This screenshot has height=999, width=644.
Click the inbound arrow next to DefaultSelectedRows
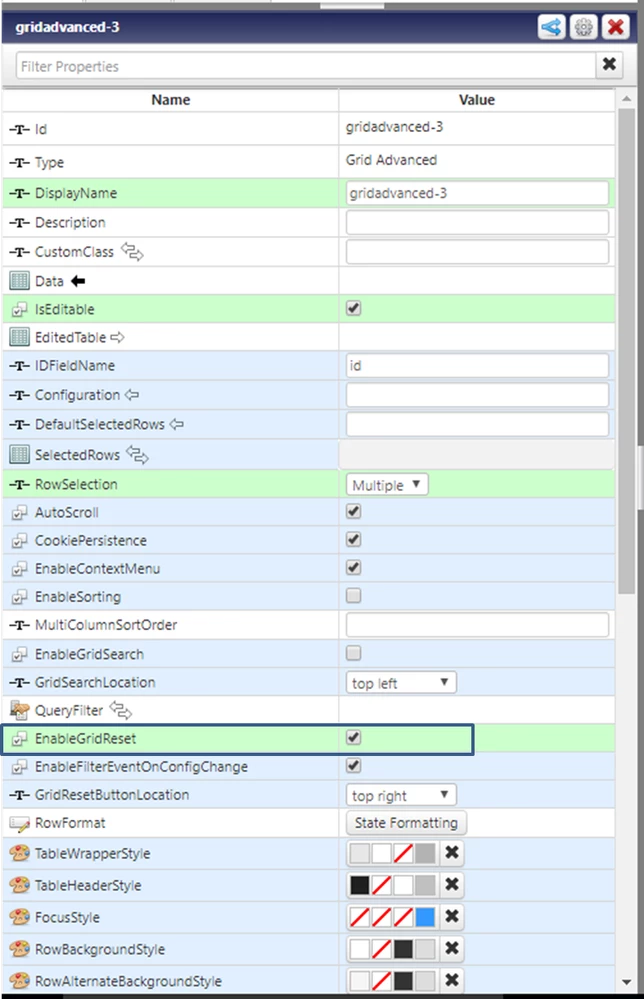tap(176, 424)
